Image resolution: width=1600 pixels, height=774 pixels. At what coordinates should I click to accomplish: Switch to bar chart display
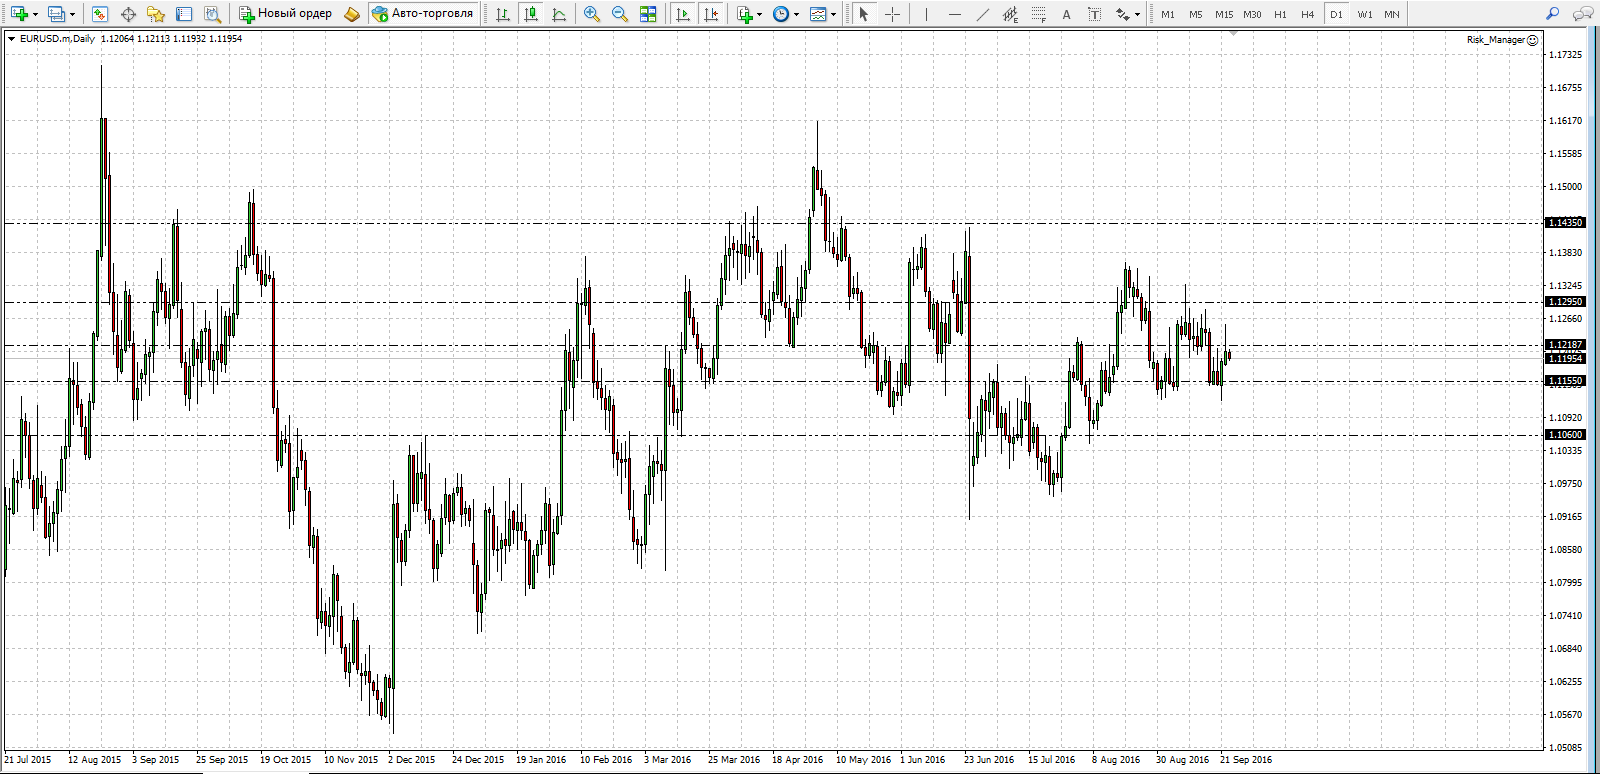[503, 14]
